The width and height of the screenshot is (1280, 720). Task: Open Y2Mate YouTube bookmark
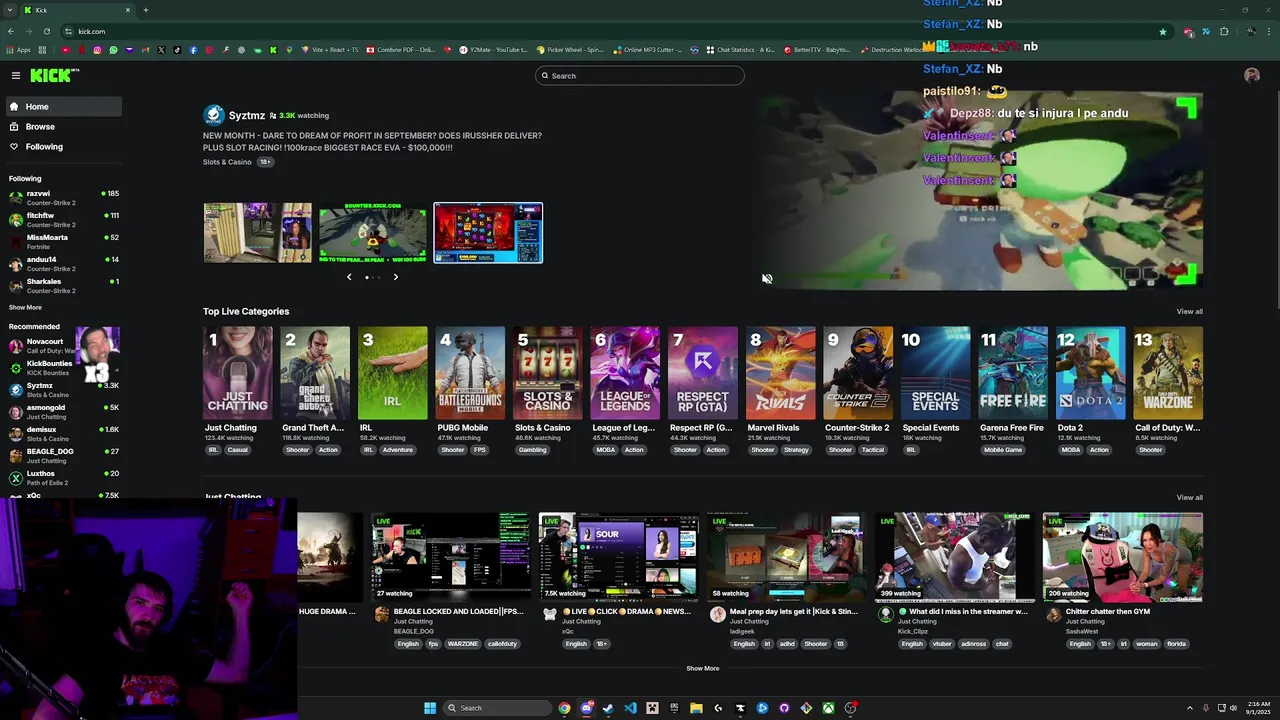pyautogui.click(x=493, y=50)
